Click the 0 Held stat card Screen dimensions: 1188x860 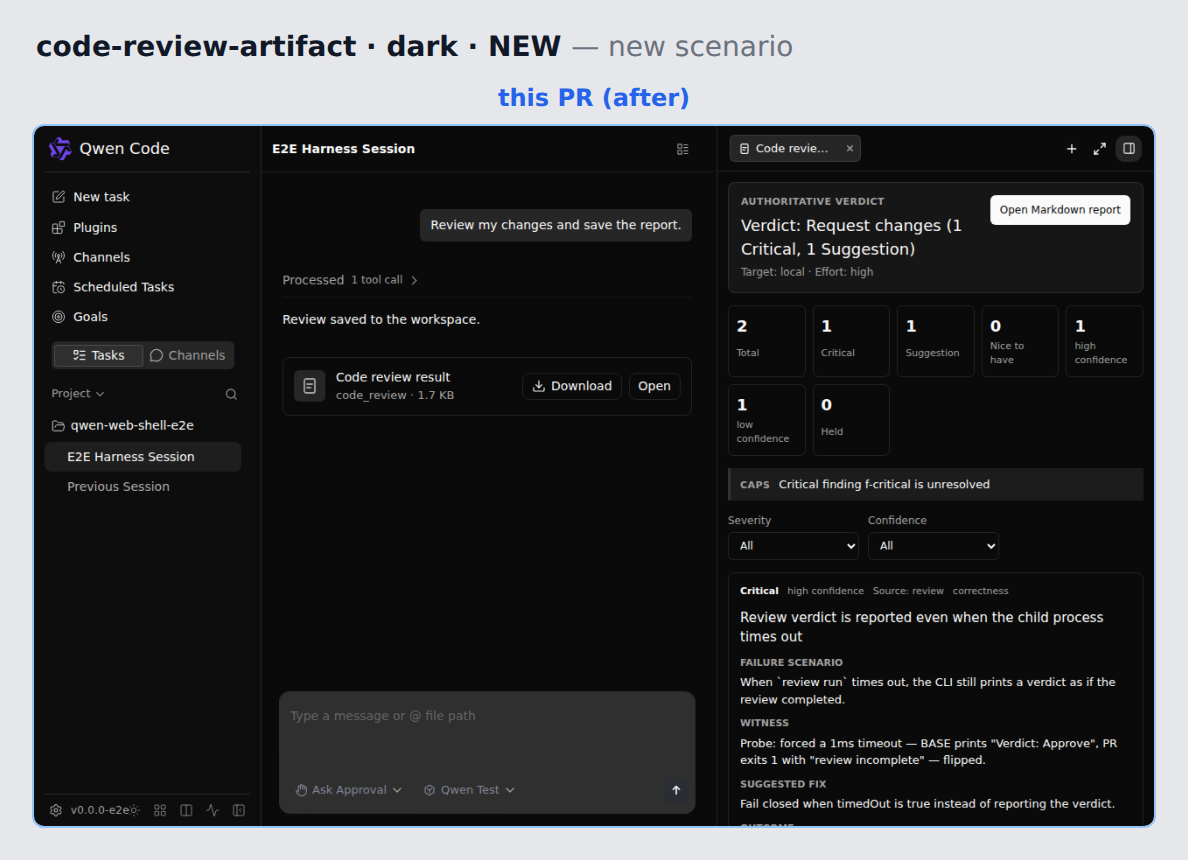click(x=852, y=420)
